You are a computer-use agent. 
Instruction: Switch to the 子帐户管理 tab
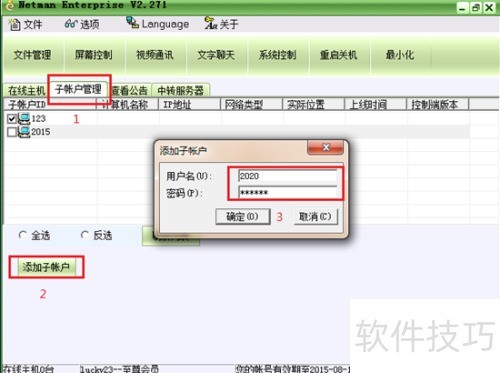click(79, 89)
